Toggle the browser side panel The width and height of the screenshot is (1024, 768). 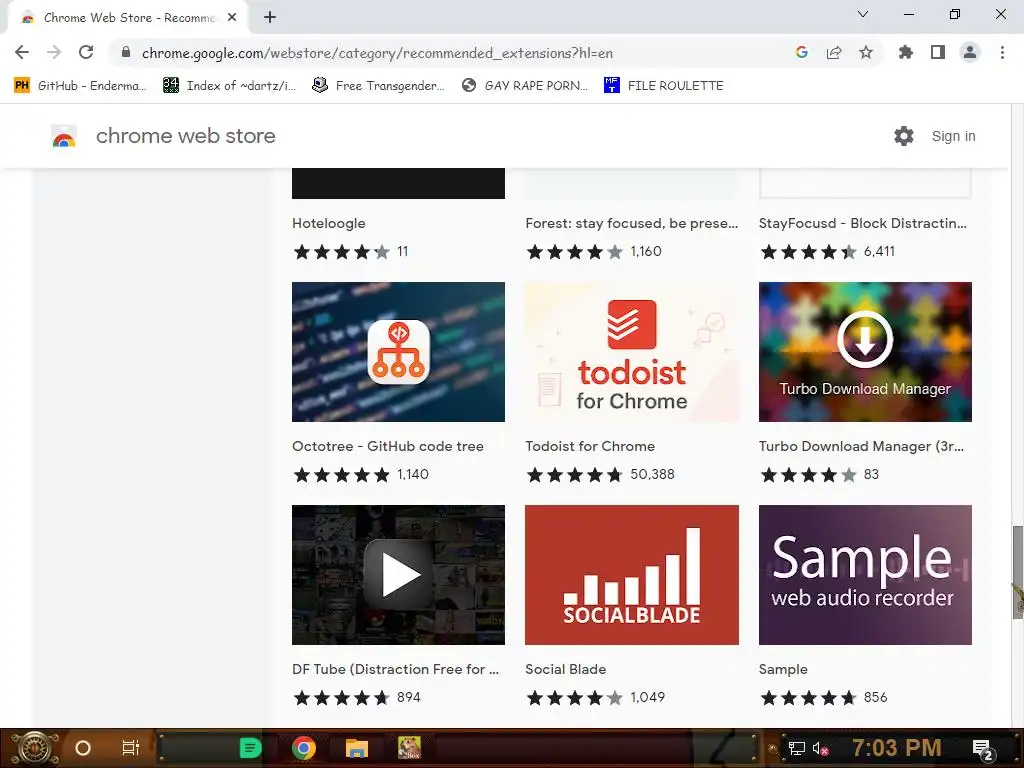[x=938, y=52]
